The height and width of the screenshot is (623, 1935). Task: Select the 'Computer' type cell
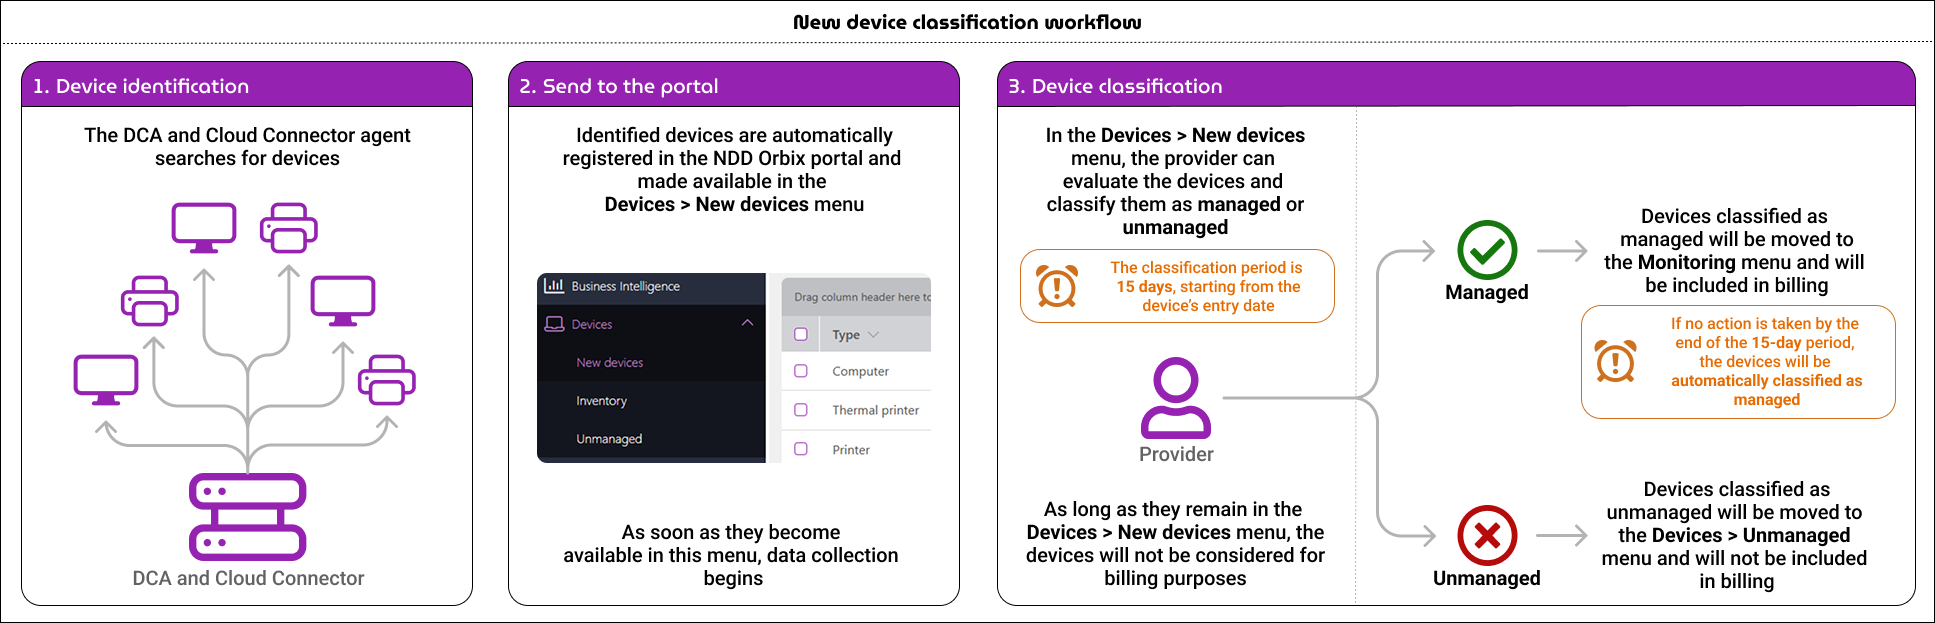(860, 371)
